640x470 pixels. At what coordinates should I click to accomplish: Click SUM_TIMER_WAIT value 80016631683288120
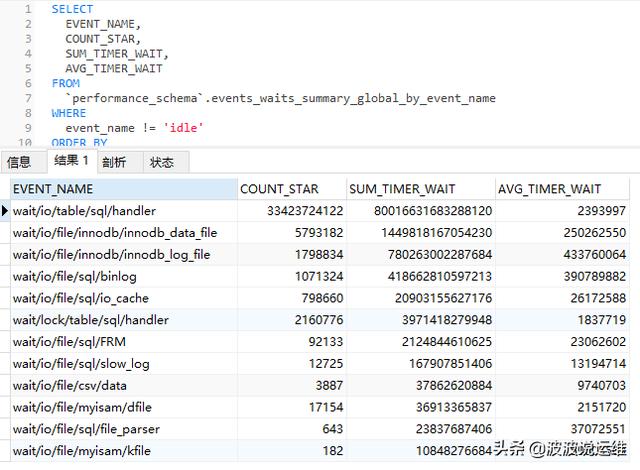pyautogui.click(x=433, y=211)
